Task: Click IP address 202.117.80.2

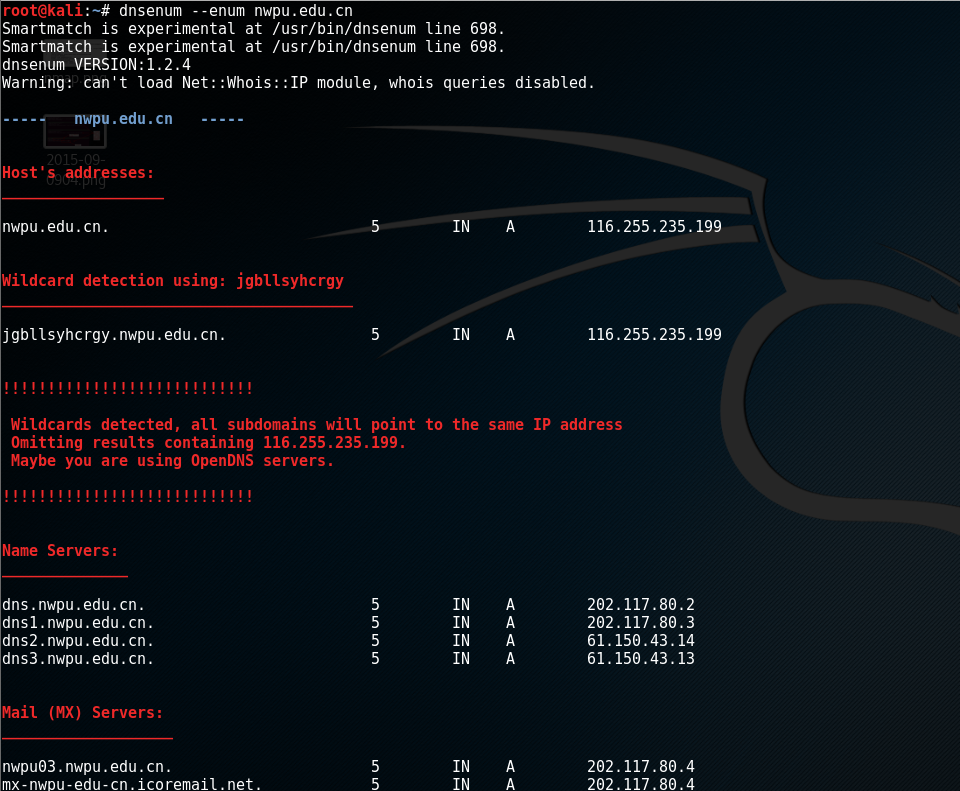Action: [x=641, y=605]
